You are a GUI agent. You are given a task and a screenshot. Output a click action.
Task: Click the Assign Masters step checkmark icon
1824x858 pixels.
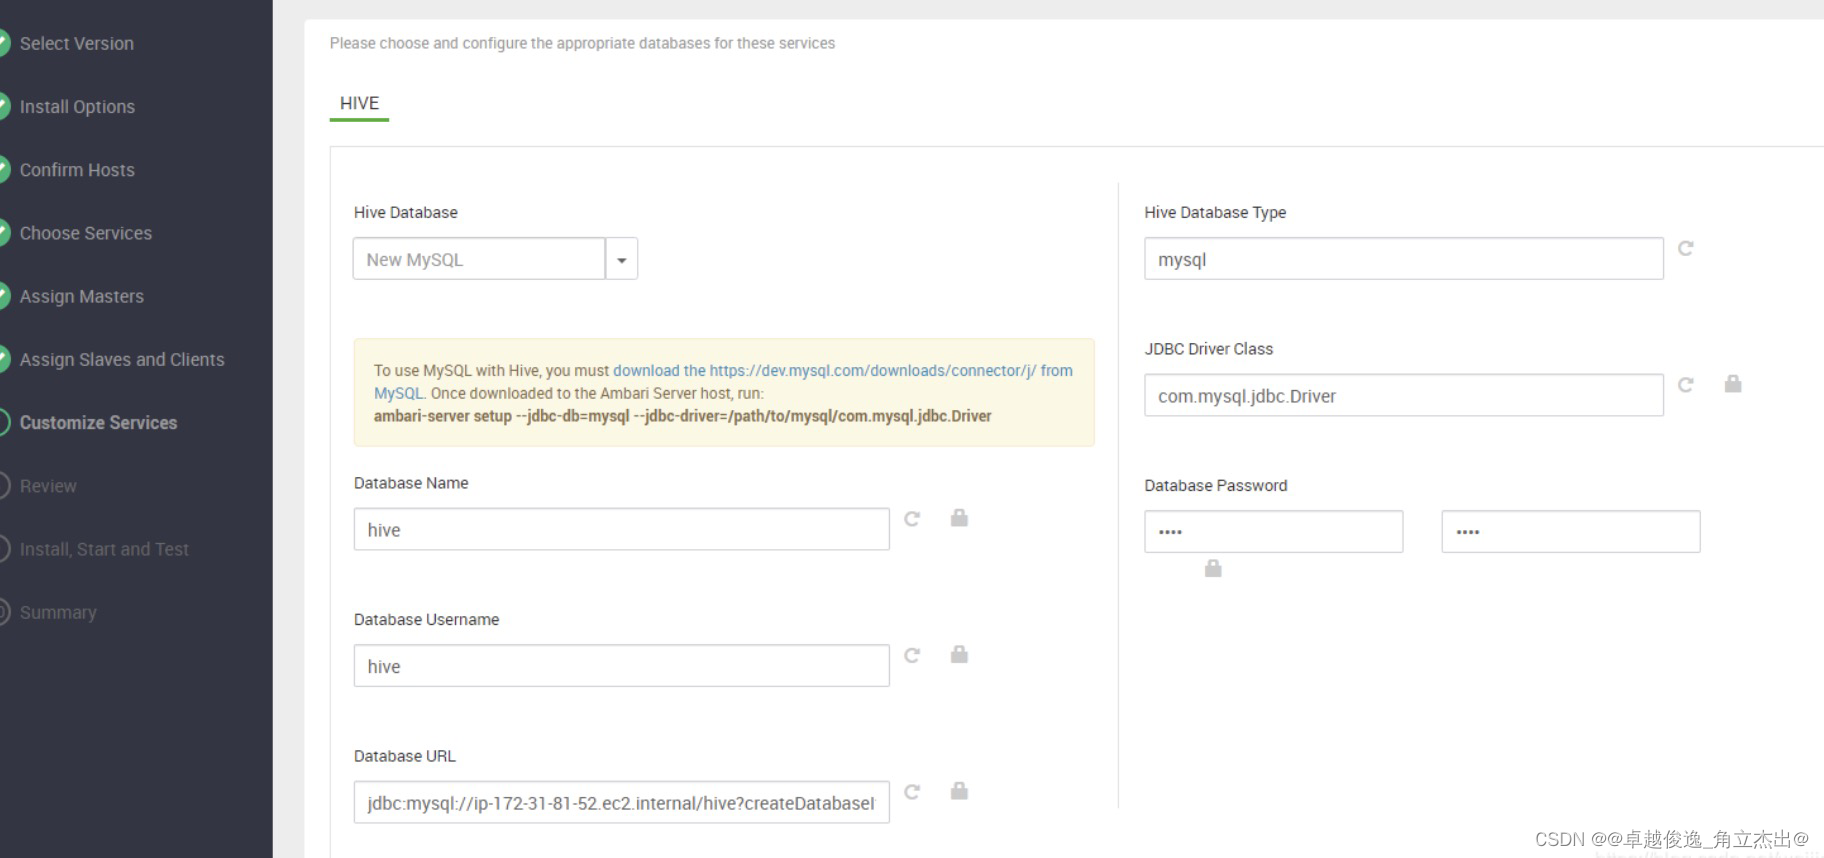point(3,296)
